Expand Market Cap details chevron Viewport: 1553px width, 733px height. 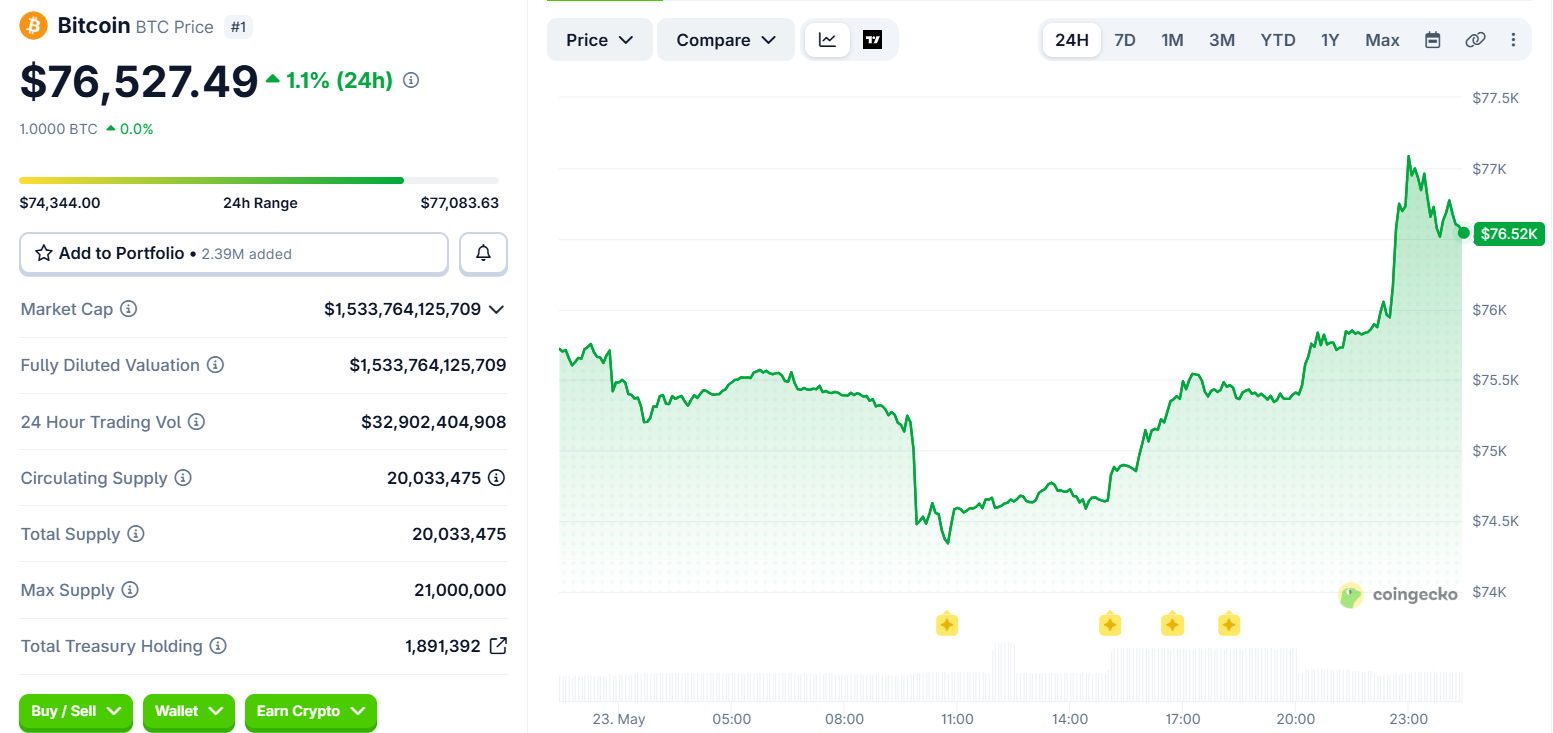click(496, 310)
